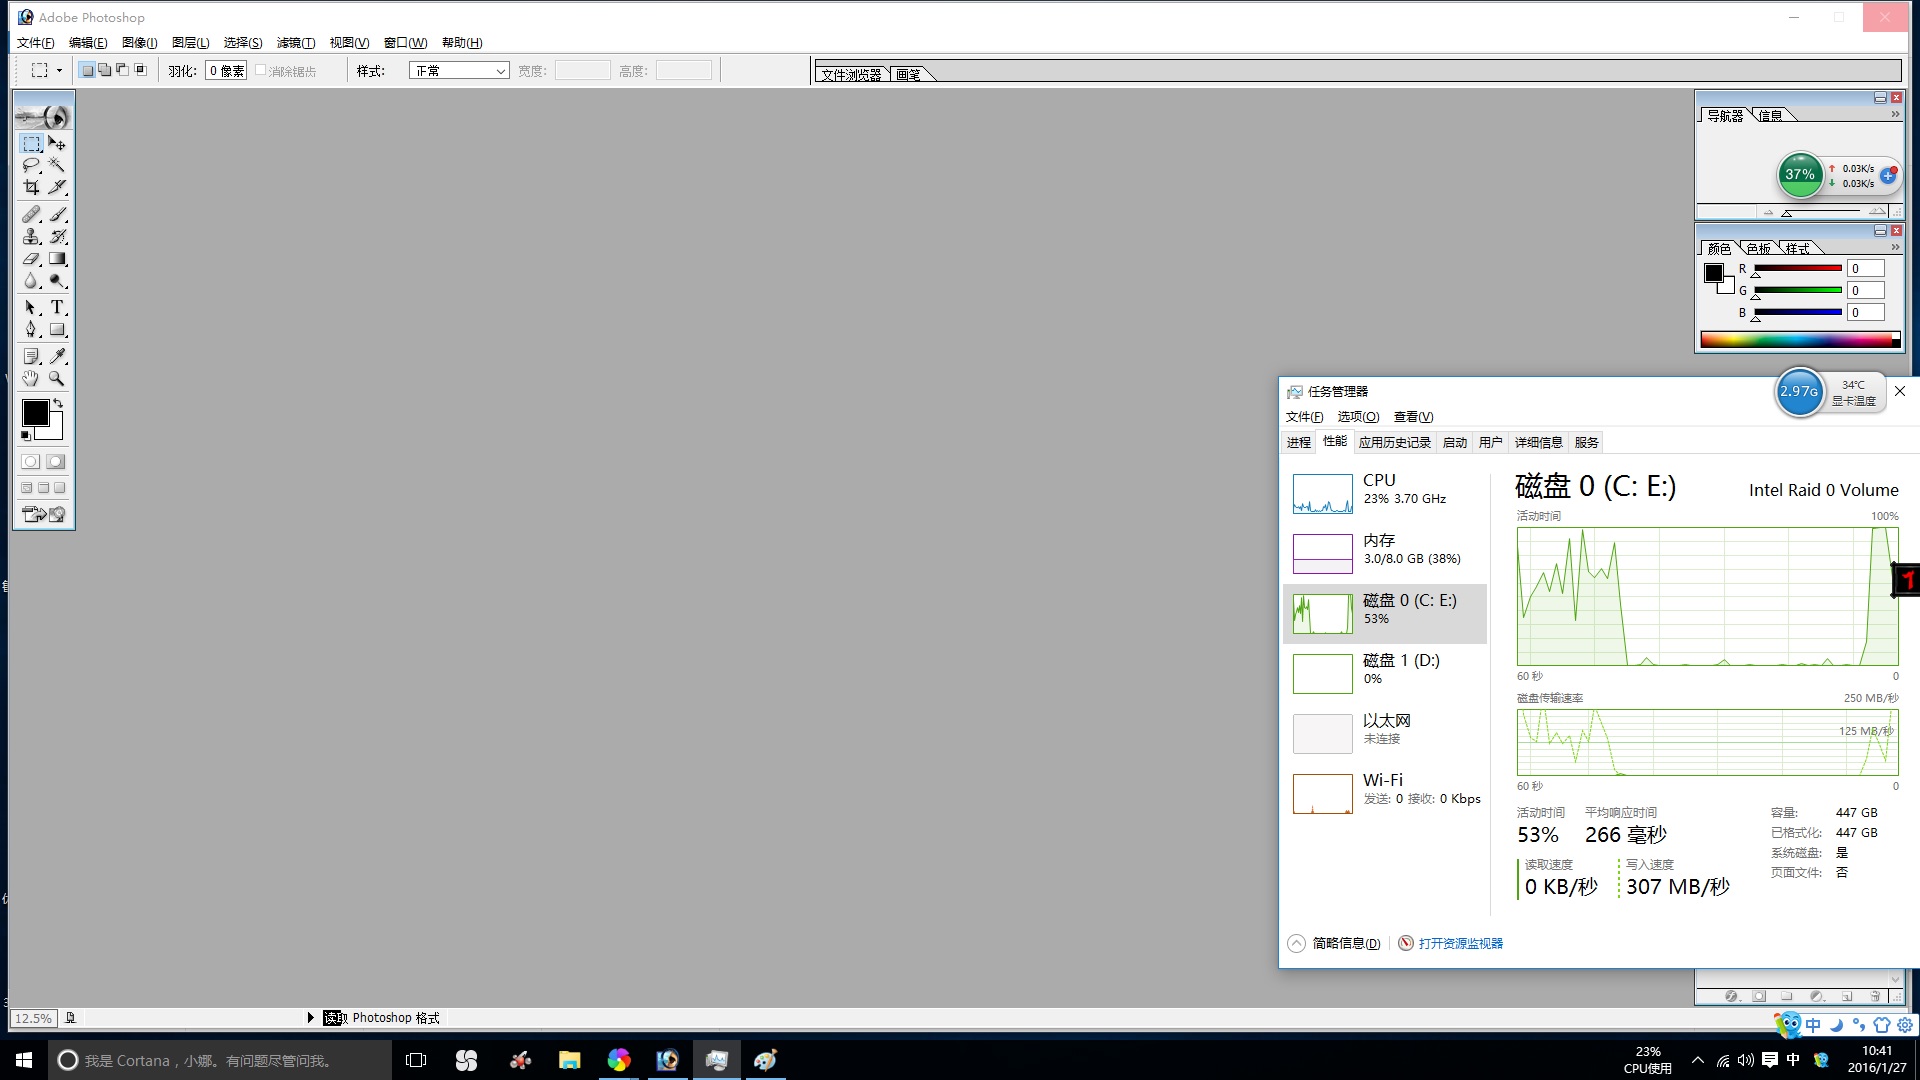Select the Eraser tool
Viewport: 1920px width, 1080px height.
pyautogui.click(x=32, y=258)
